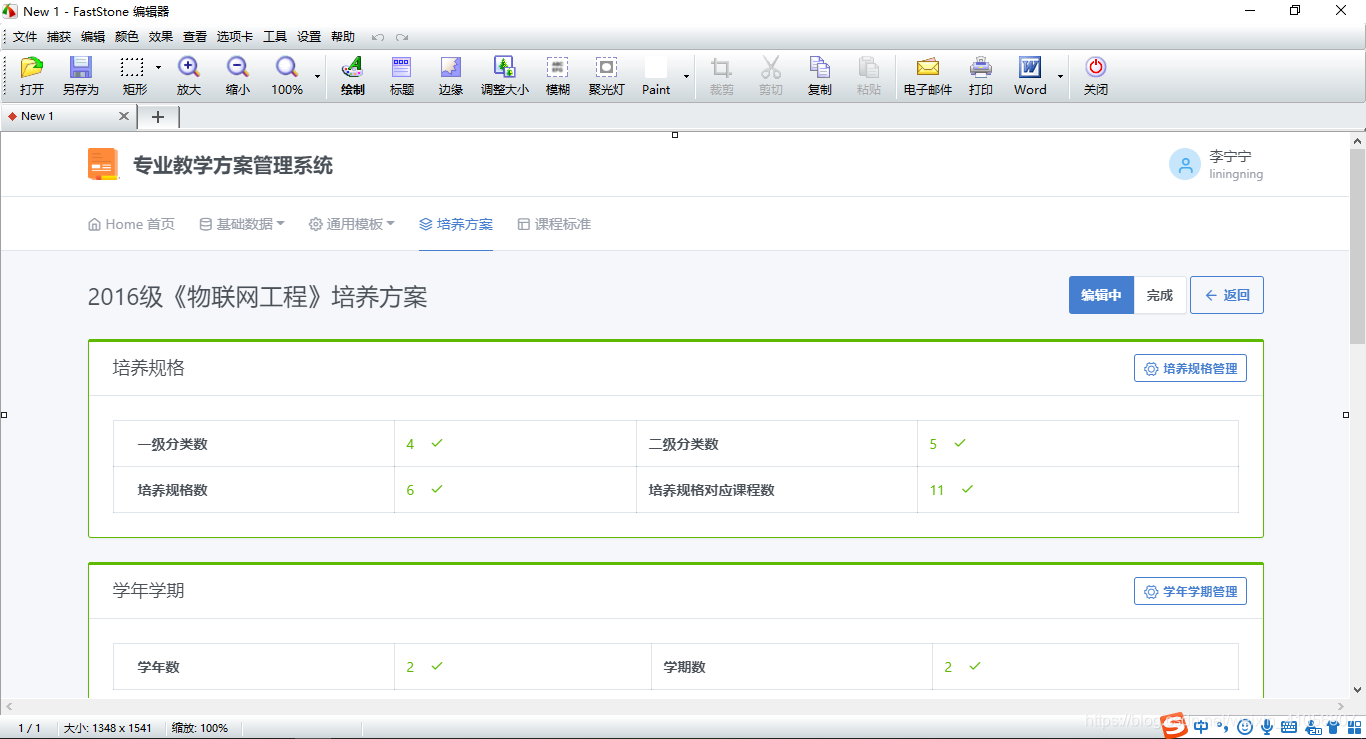The height and width of the screenshot is (739, 1366).
Task: Click the Zoom In (放大) icon
Action: point(188,76)
